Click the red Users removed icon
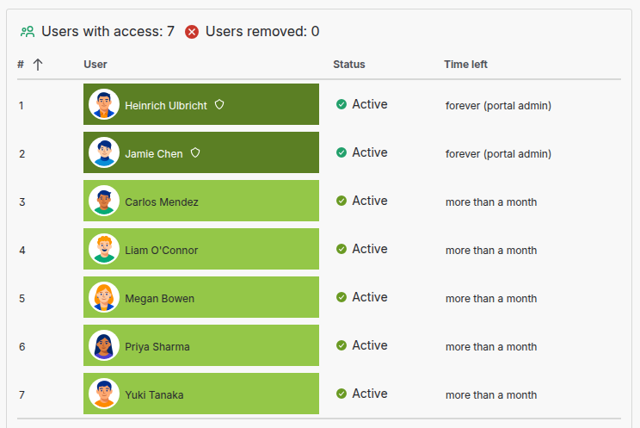640x428 pixels. coord(192,32)
